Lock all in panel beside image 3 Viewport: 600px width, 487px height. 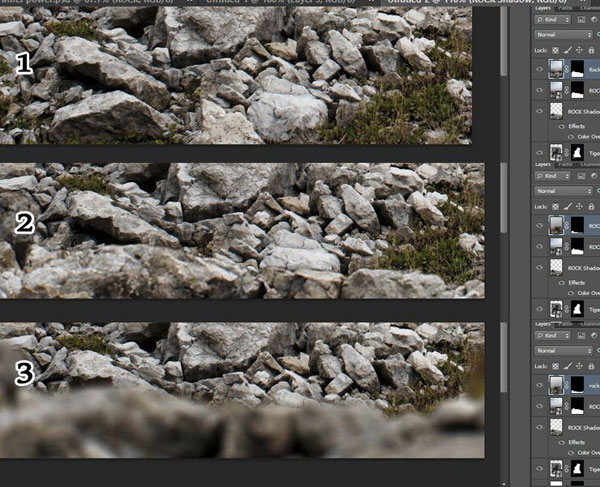tap(591, 366)
